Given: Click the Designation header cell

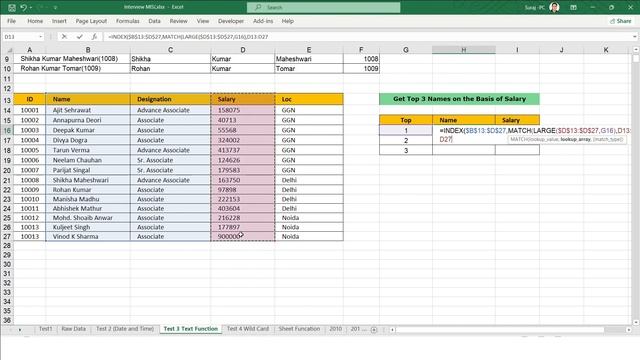Looking at the screenshot, I should click(x=170, y=99).
